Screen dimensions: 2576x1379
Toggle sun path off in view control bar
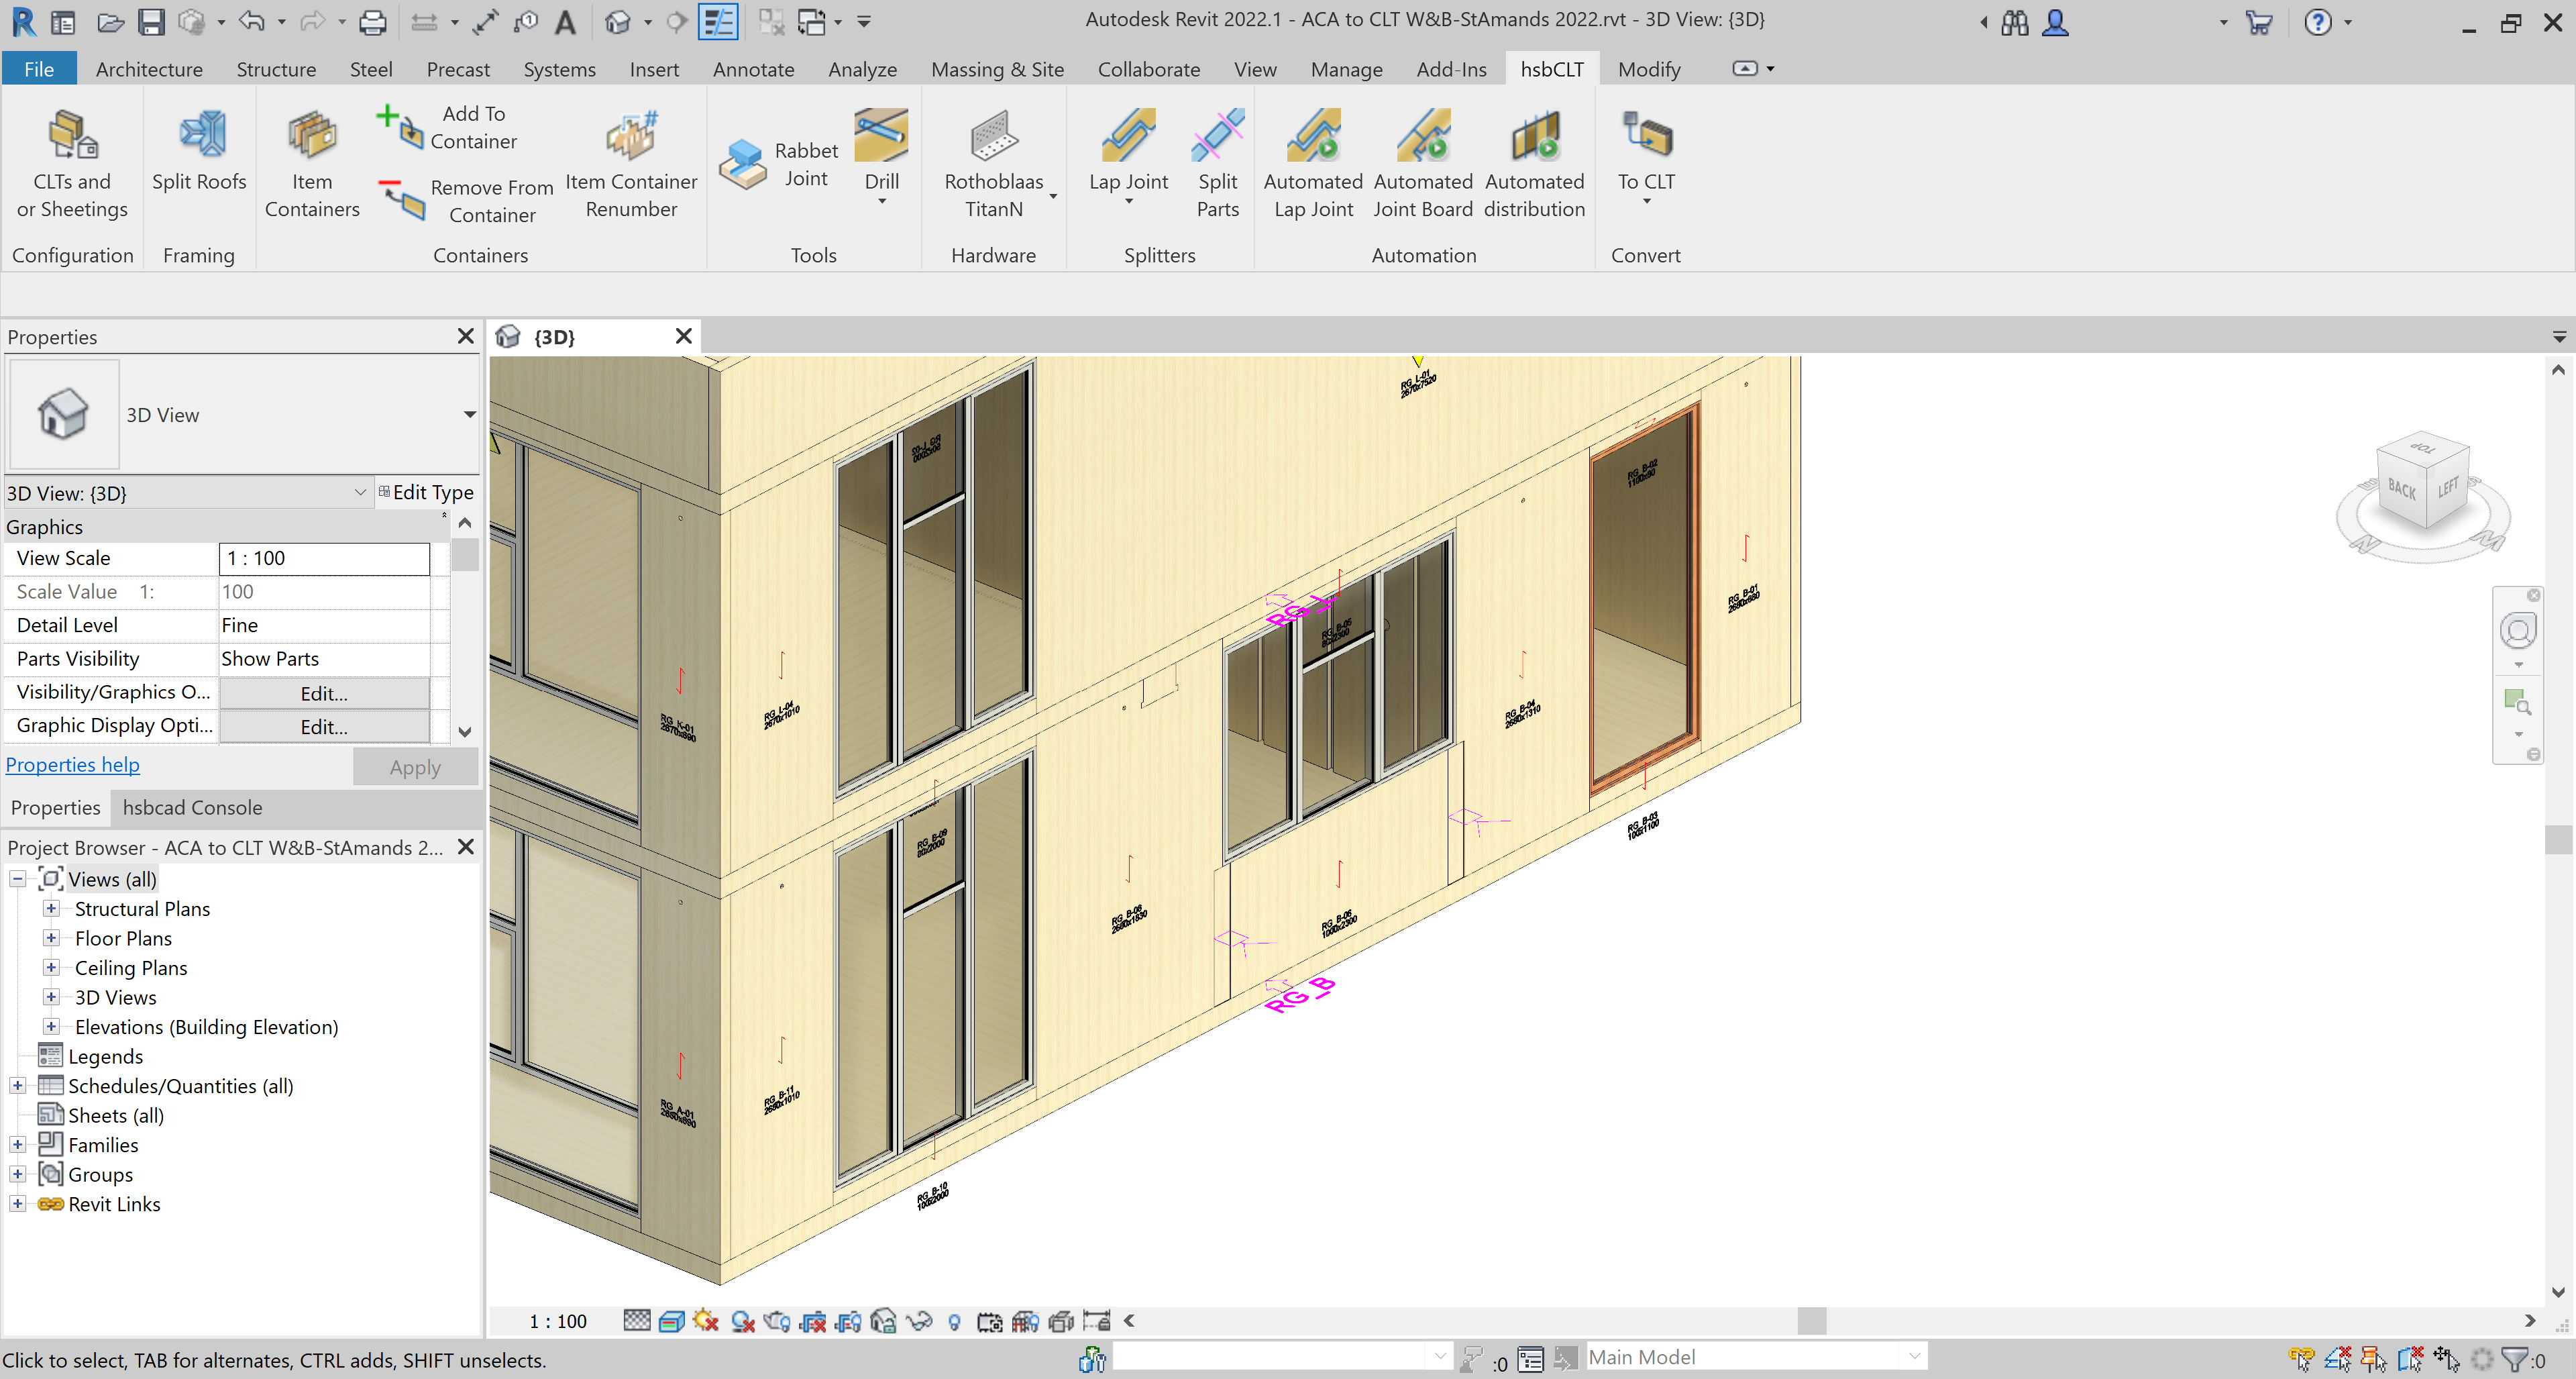pyautogui.click(x=706, y=1321)
